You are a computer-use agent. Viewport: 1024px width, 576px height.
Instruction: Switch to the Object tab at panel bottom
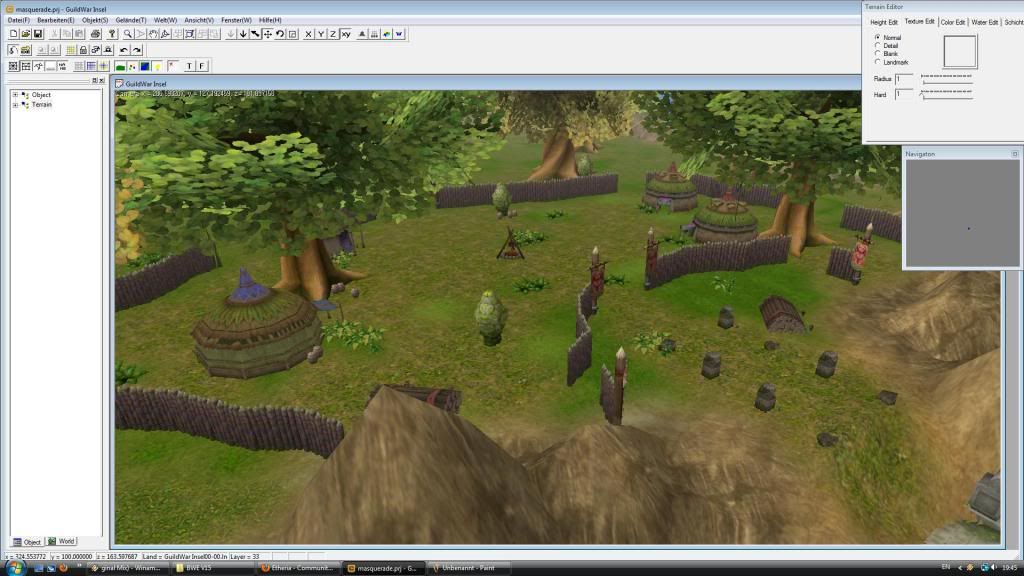tap(27, 542)
